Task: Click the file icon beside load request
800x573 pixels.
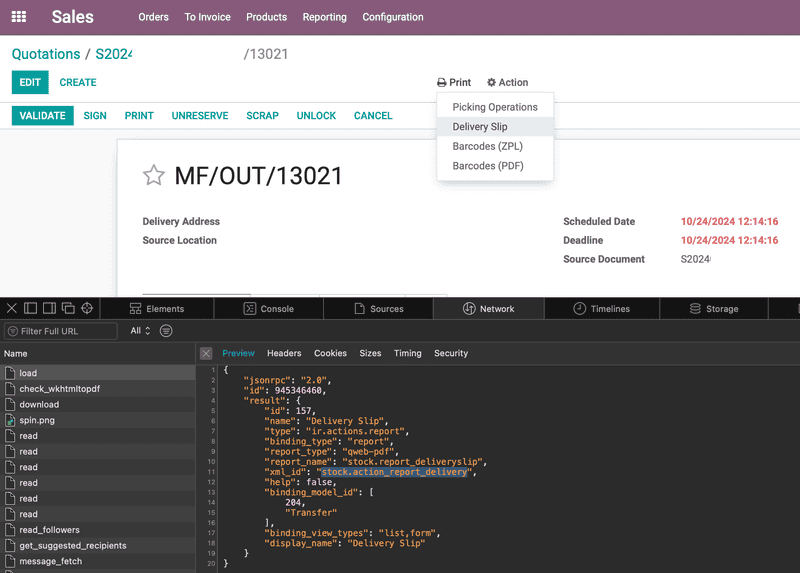Action: [10, 373]
